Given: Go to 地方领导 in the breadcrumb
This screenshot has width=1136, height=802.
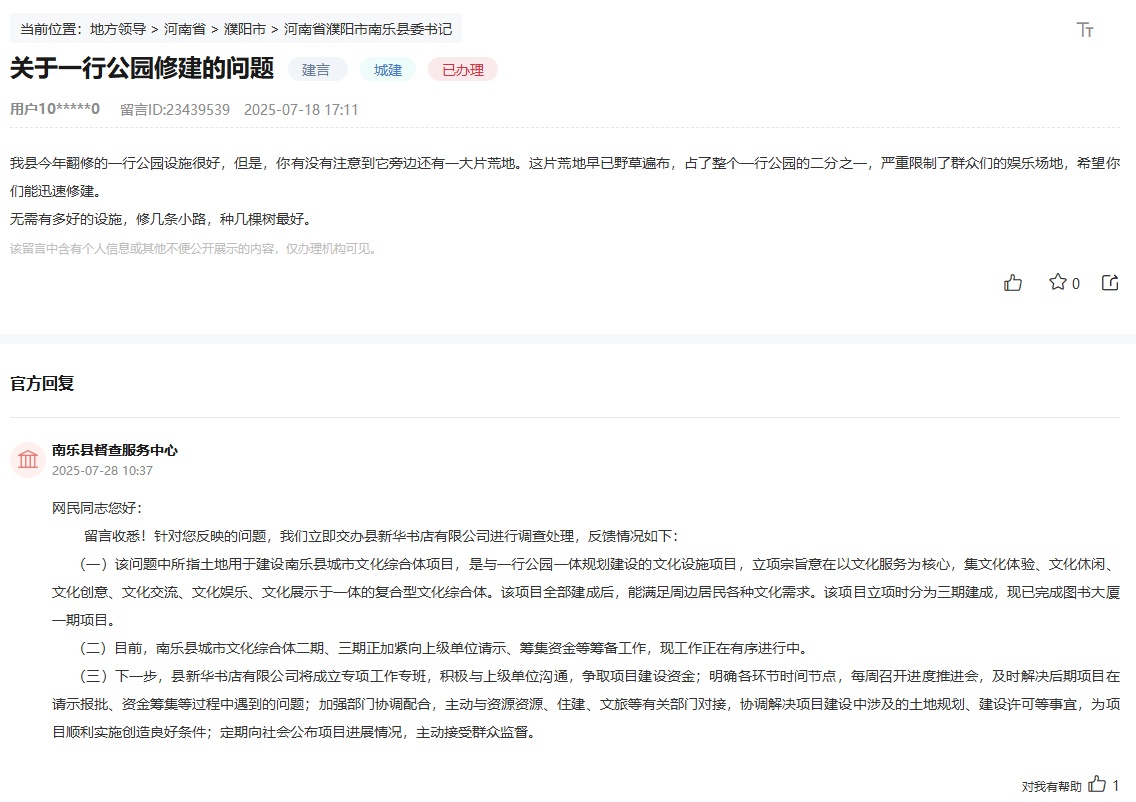Looking at the screenshot, I should (x=117, y=29).
